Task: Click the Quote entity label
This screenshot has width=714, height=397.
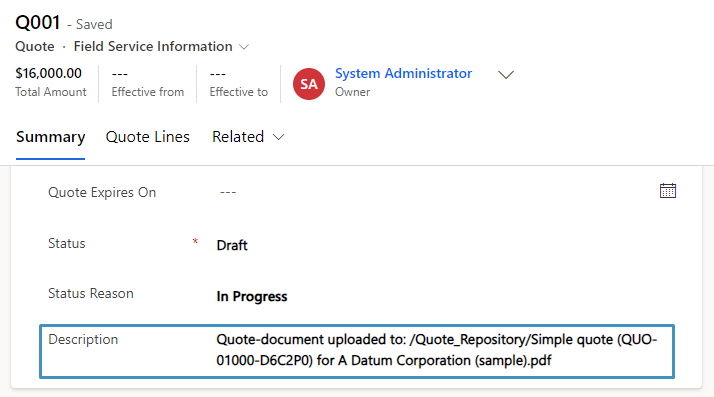Action: tap(35, 46)
